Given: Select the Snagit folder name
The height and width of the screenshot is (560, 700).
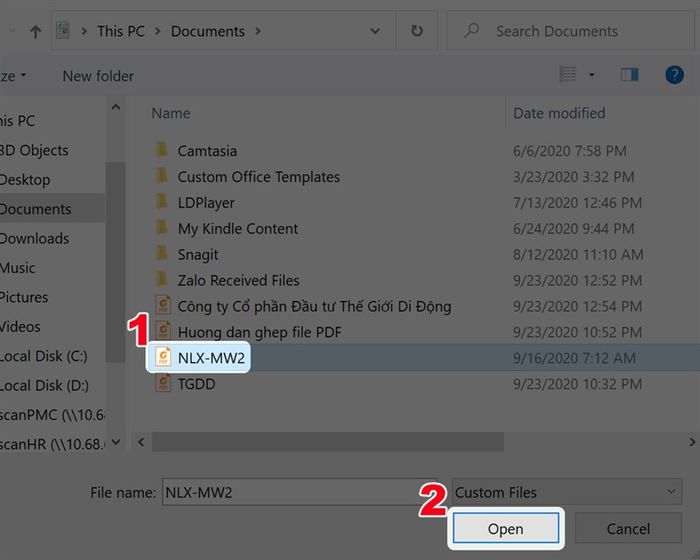Looking at the screenshot, I should coord(198,255).
